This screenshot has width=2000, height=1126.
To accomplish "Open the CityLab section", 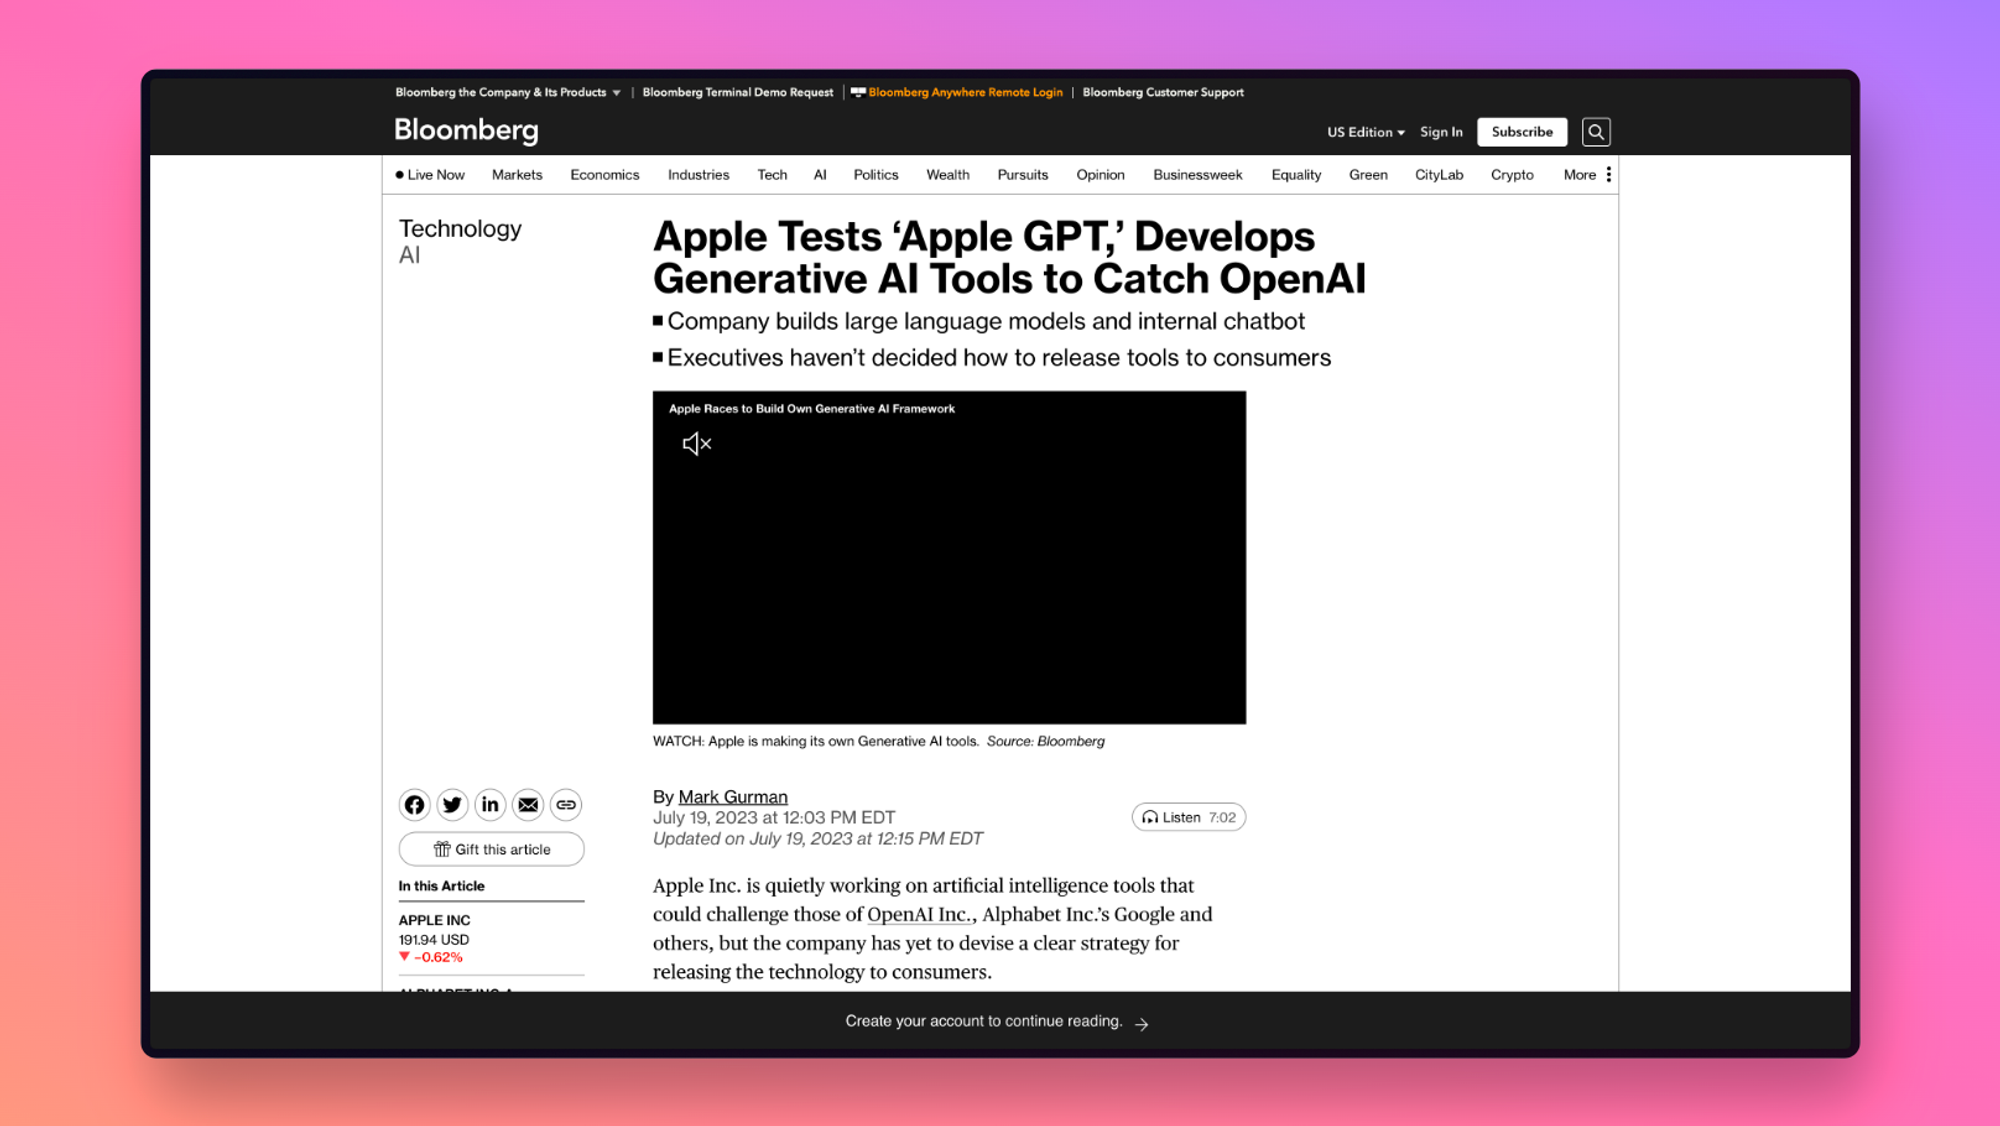I will click(1439, 175).
